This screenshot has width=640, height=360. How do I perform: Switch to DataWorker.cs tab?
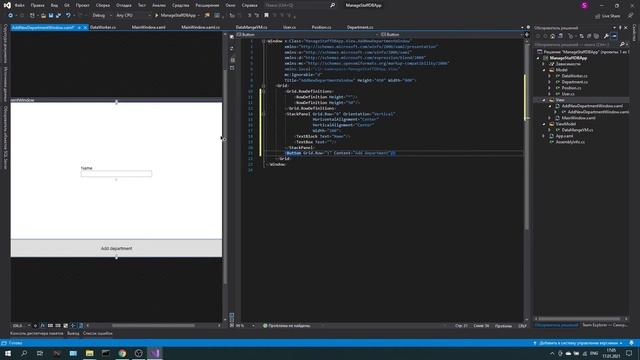click(103, 27)
